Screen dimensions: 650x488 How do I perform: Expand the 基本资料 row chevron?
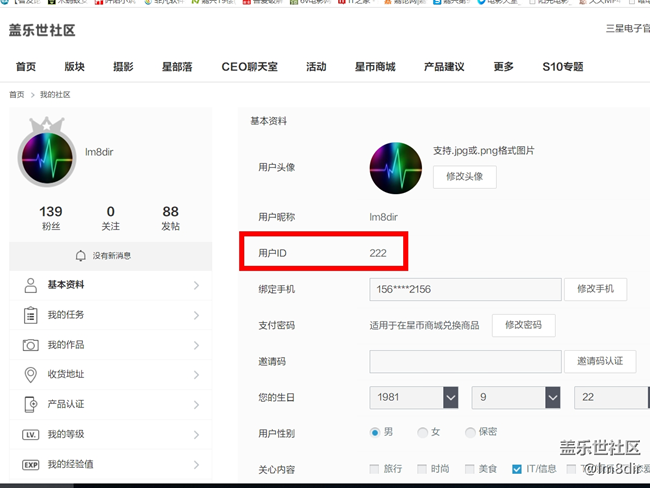point(196,285)
